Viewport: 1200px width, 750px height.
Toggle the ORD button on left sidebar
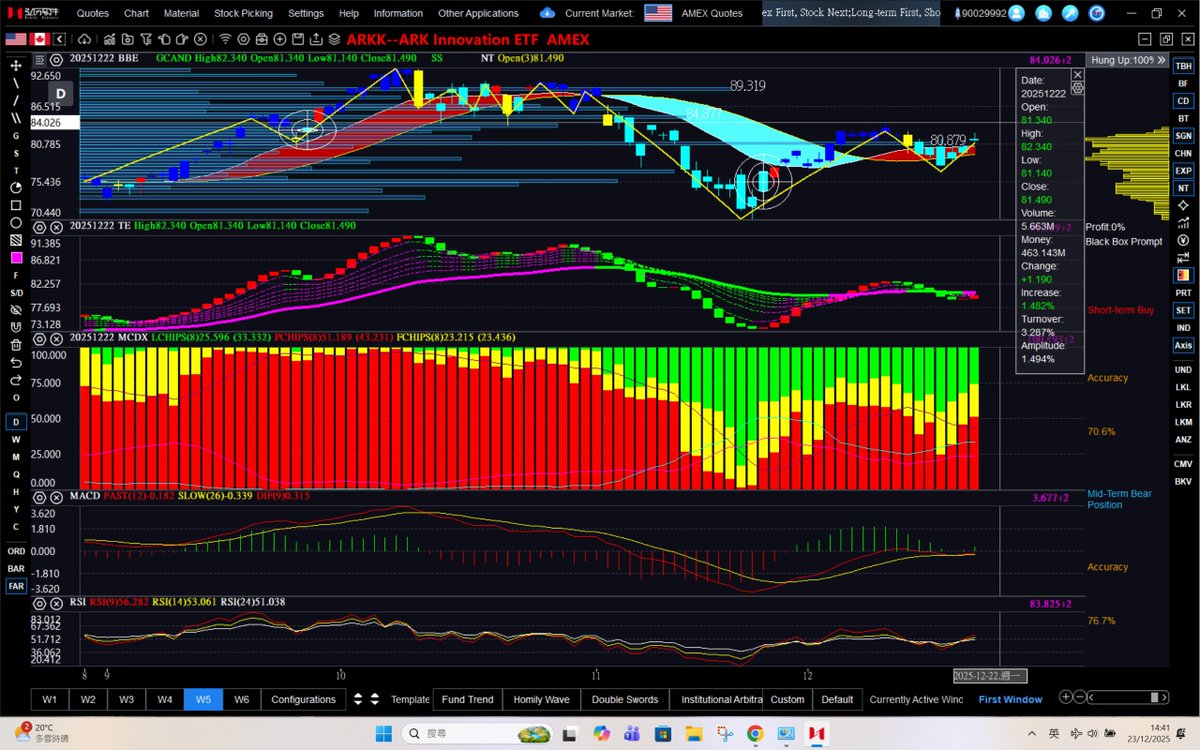tap(16, 551)
